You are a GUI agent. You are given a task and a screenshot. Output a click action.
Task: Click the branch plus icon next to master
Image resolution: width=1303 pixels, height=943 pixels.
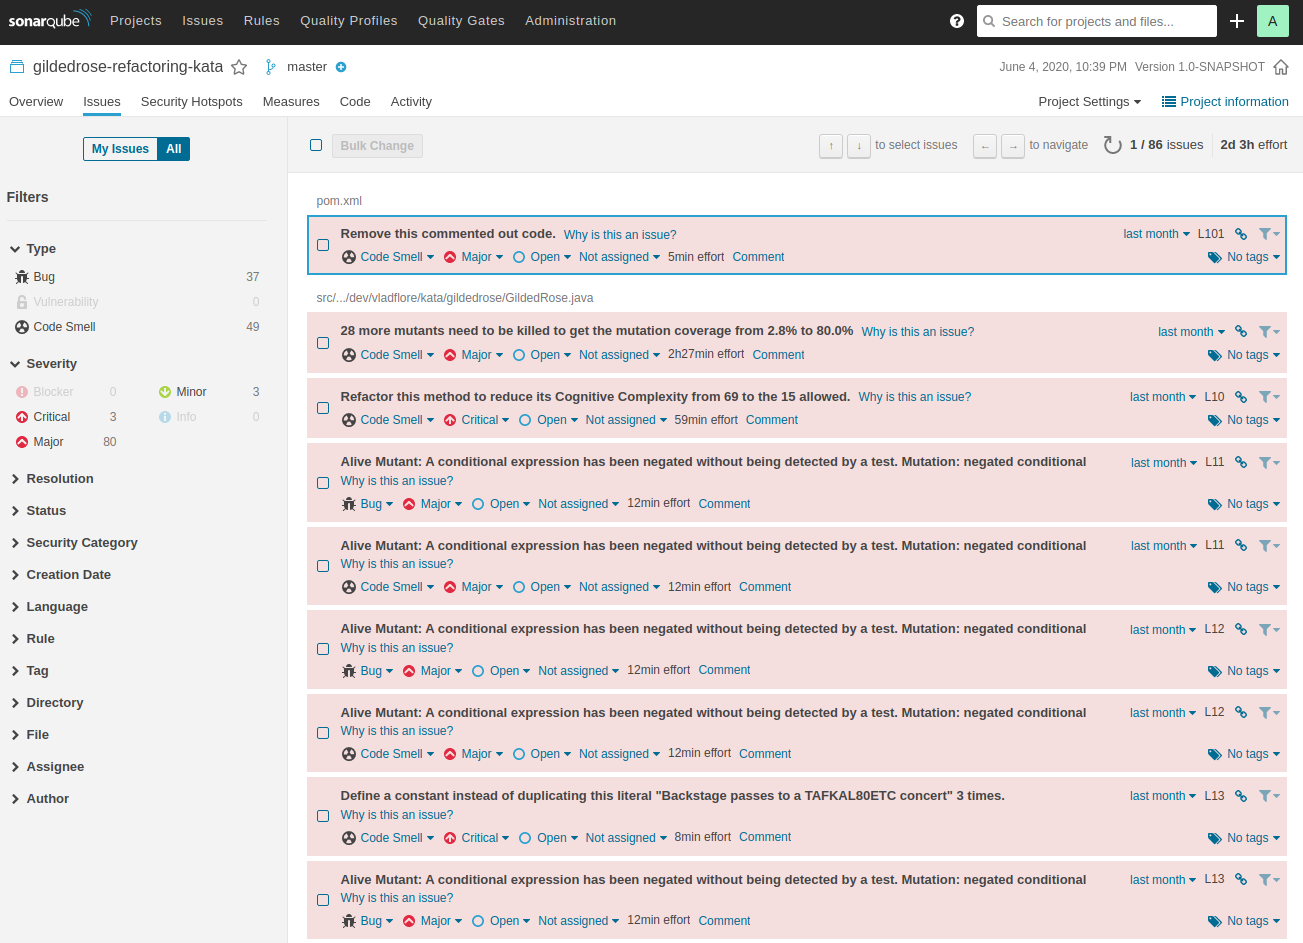click(341, 67)
